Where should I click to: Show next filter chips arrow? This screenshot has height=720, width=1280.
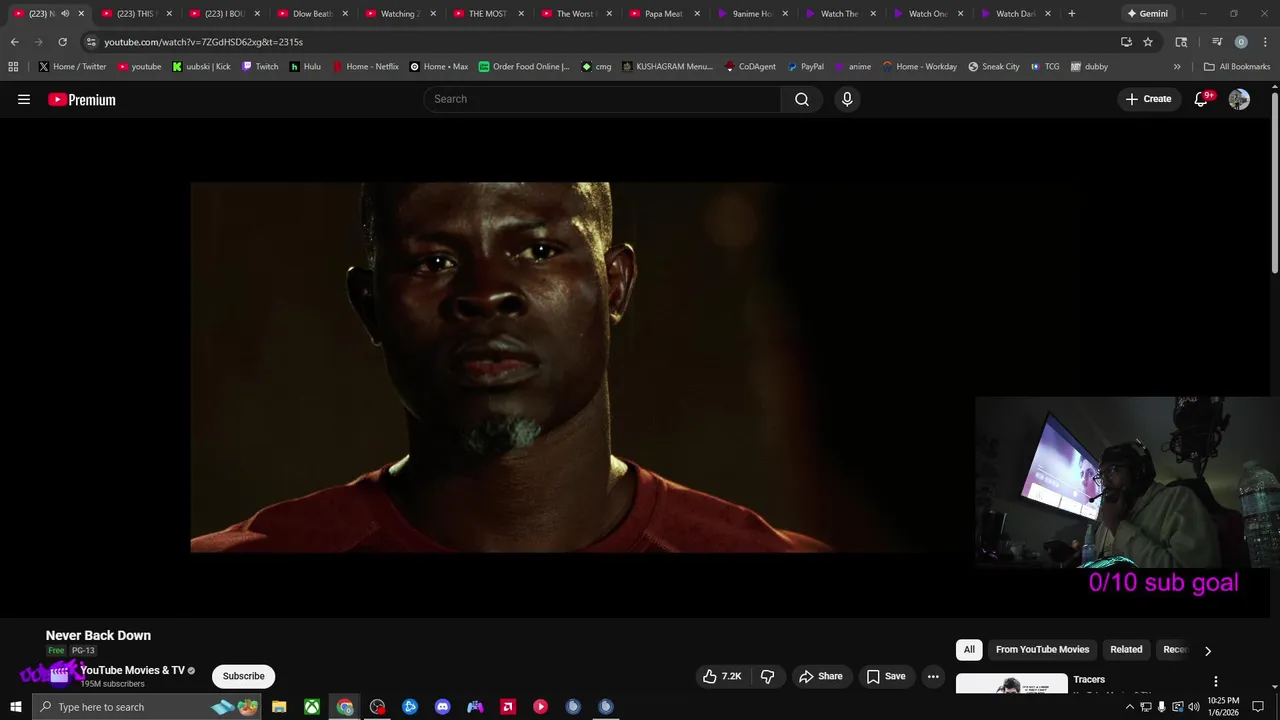(x=1207, y=651)
